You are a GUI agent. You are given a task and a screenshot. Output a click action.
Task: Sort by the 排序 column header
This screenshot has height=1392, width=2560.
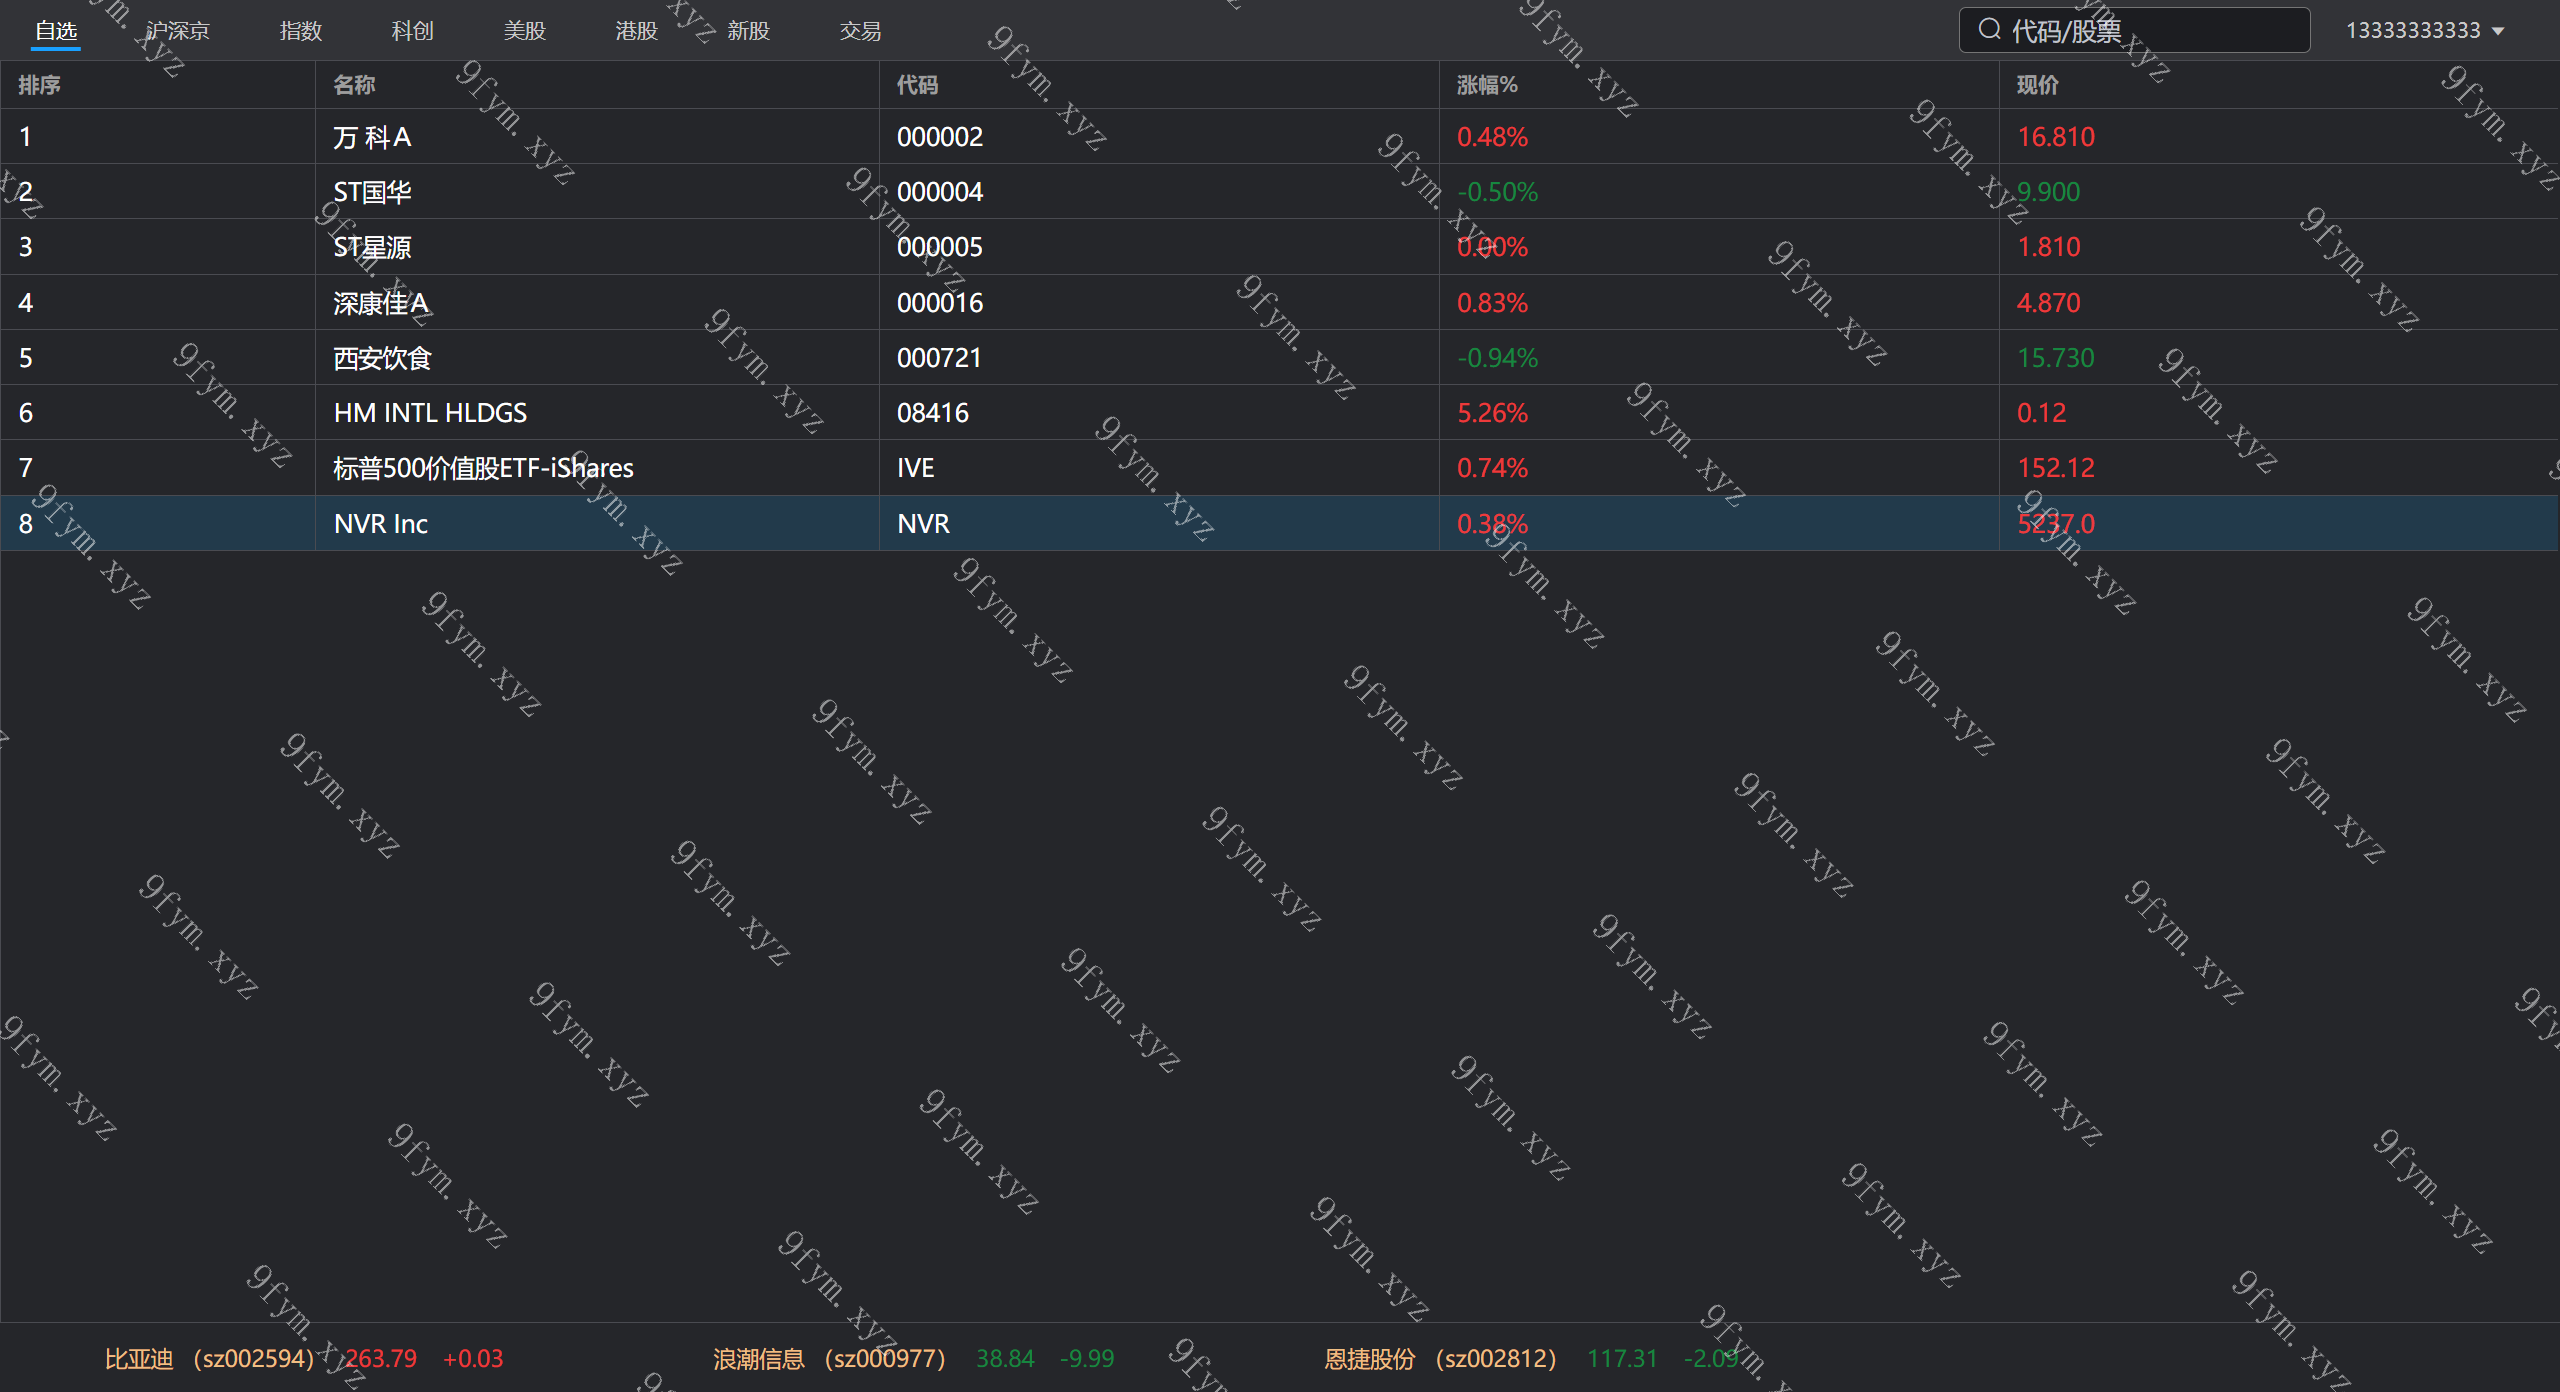click(x=40, y=85)
